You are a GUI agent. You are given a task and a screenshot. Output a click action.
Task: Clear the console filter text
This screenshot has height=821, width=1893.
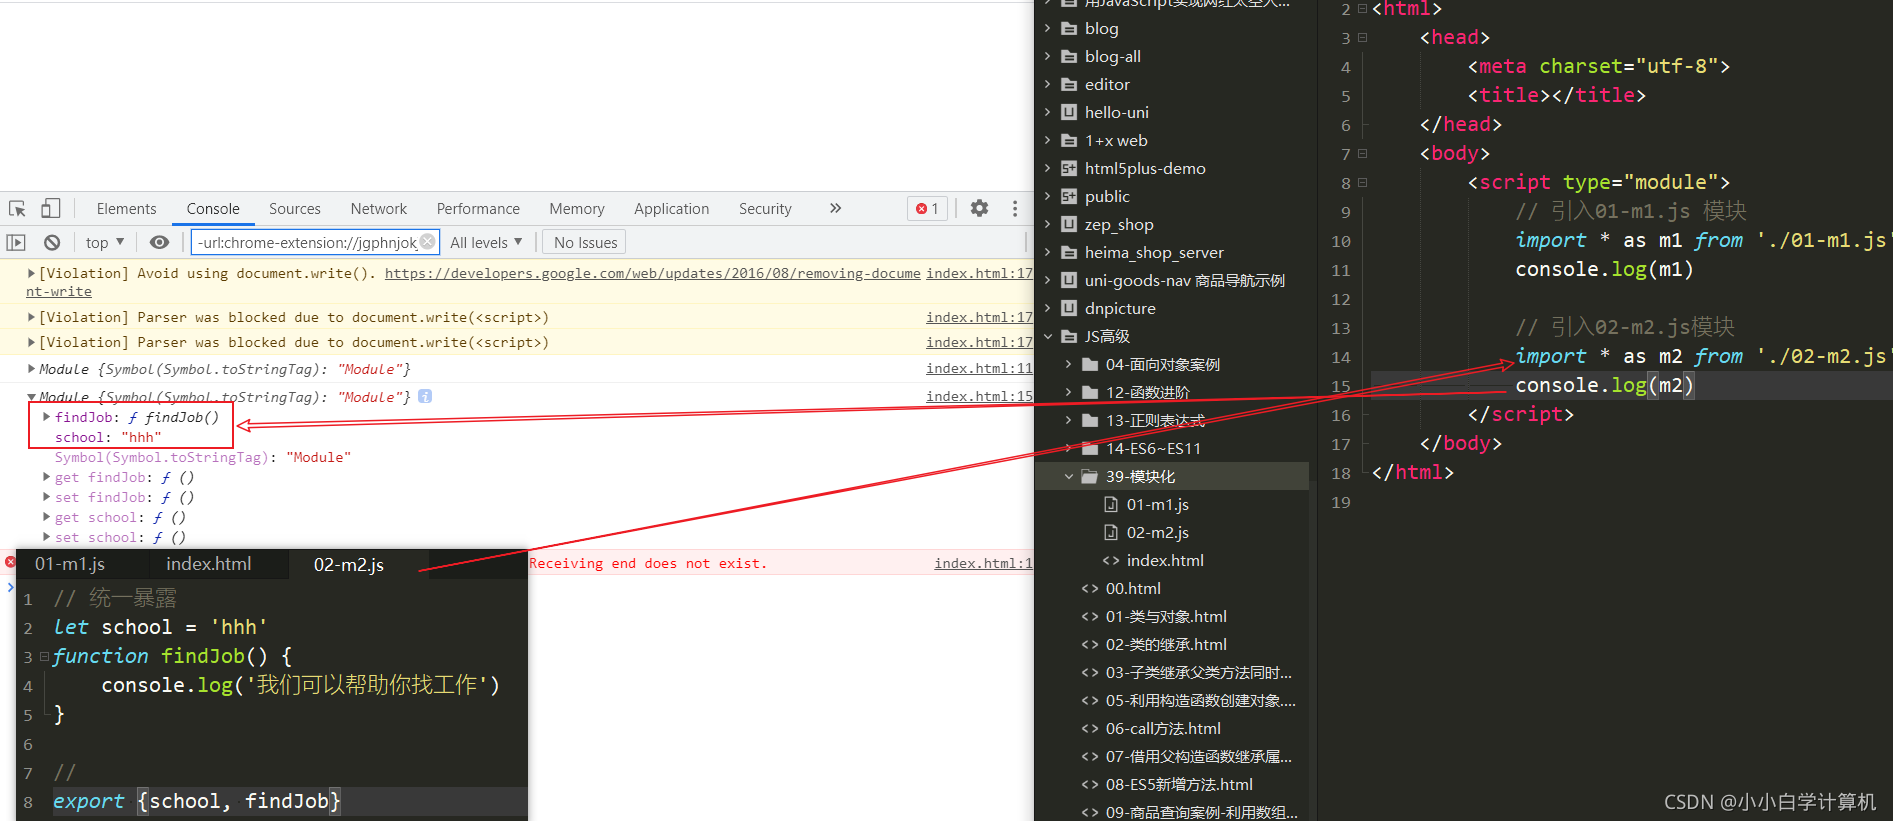point(427,241)
